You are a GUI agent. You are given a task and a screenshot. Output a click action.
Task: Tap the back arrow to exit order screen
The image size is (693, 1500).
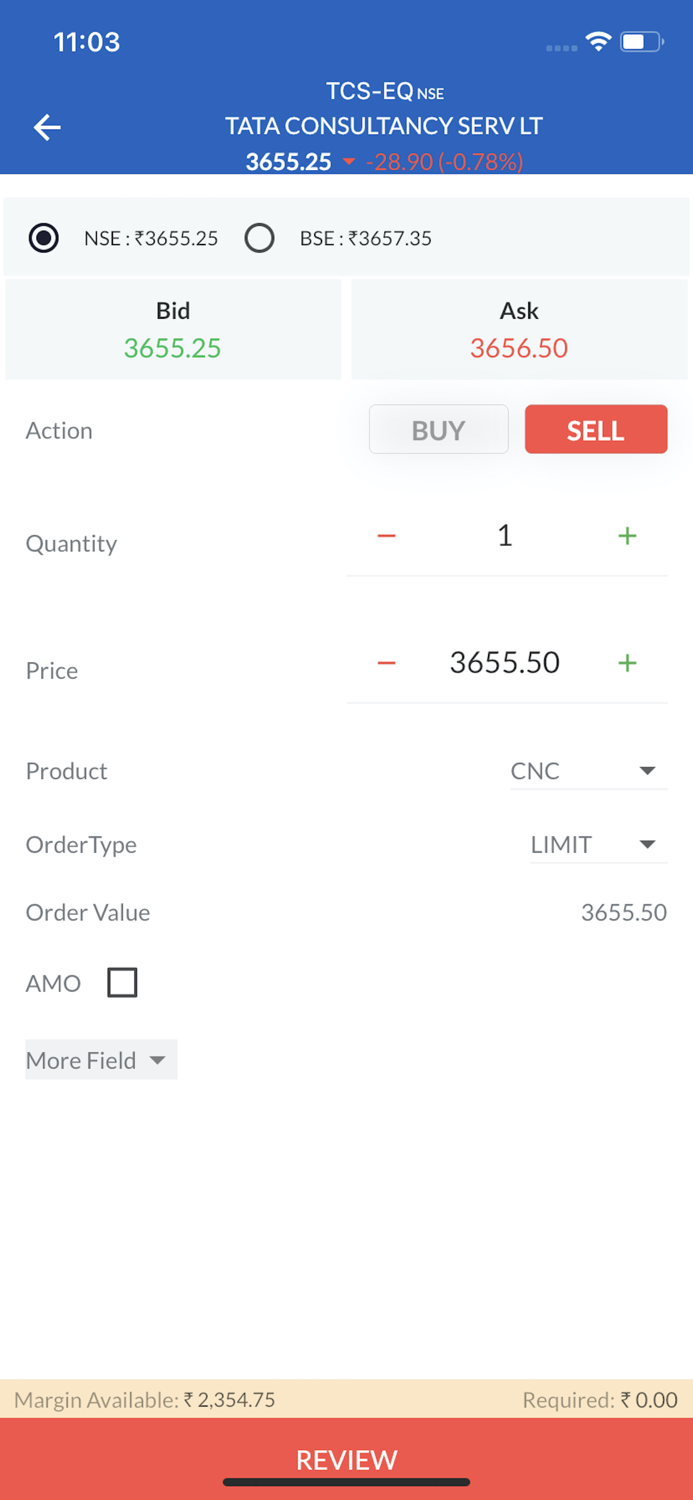[46, 127]
